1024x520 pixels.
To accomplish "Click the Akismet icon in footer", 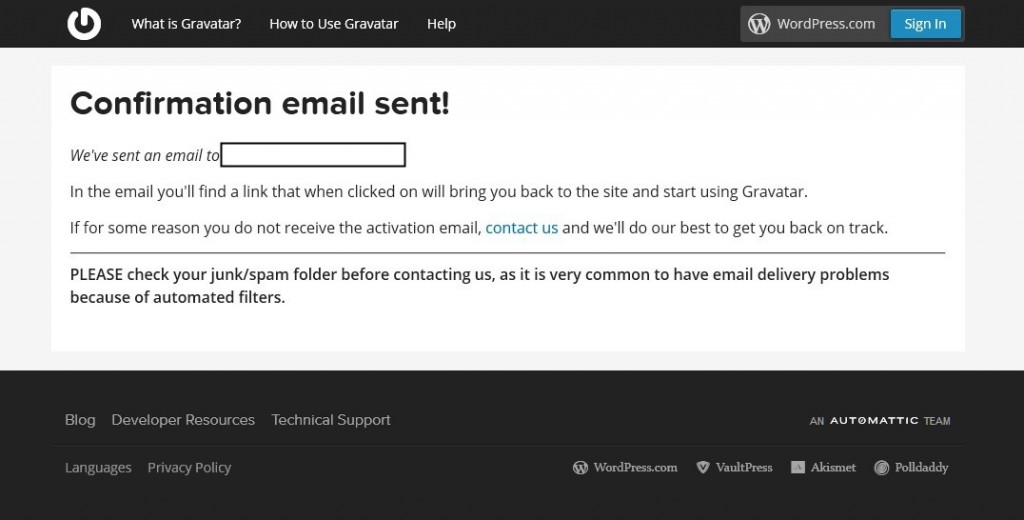I will click(798, 467).
